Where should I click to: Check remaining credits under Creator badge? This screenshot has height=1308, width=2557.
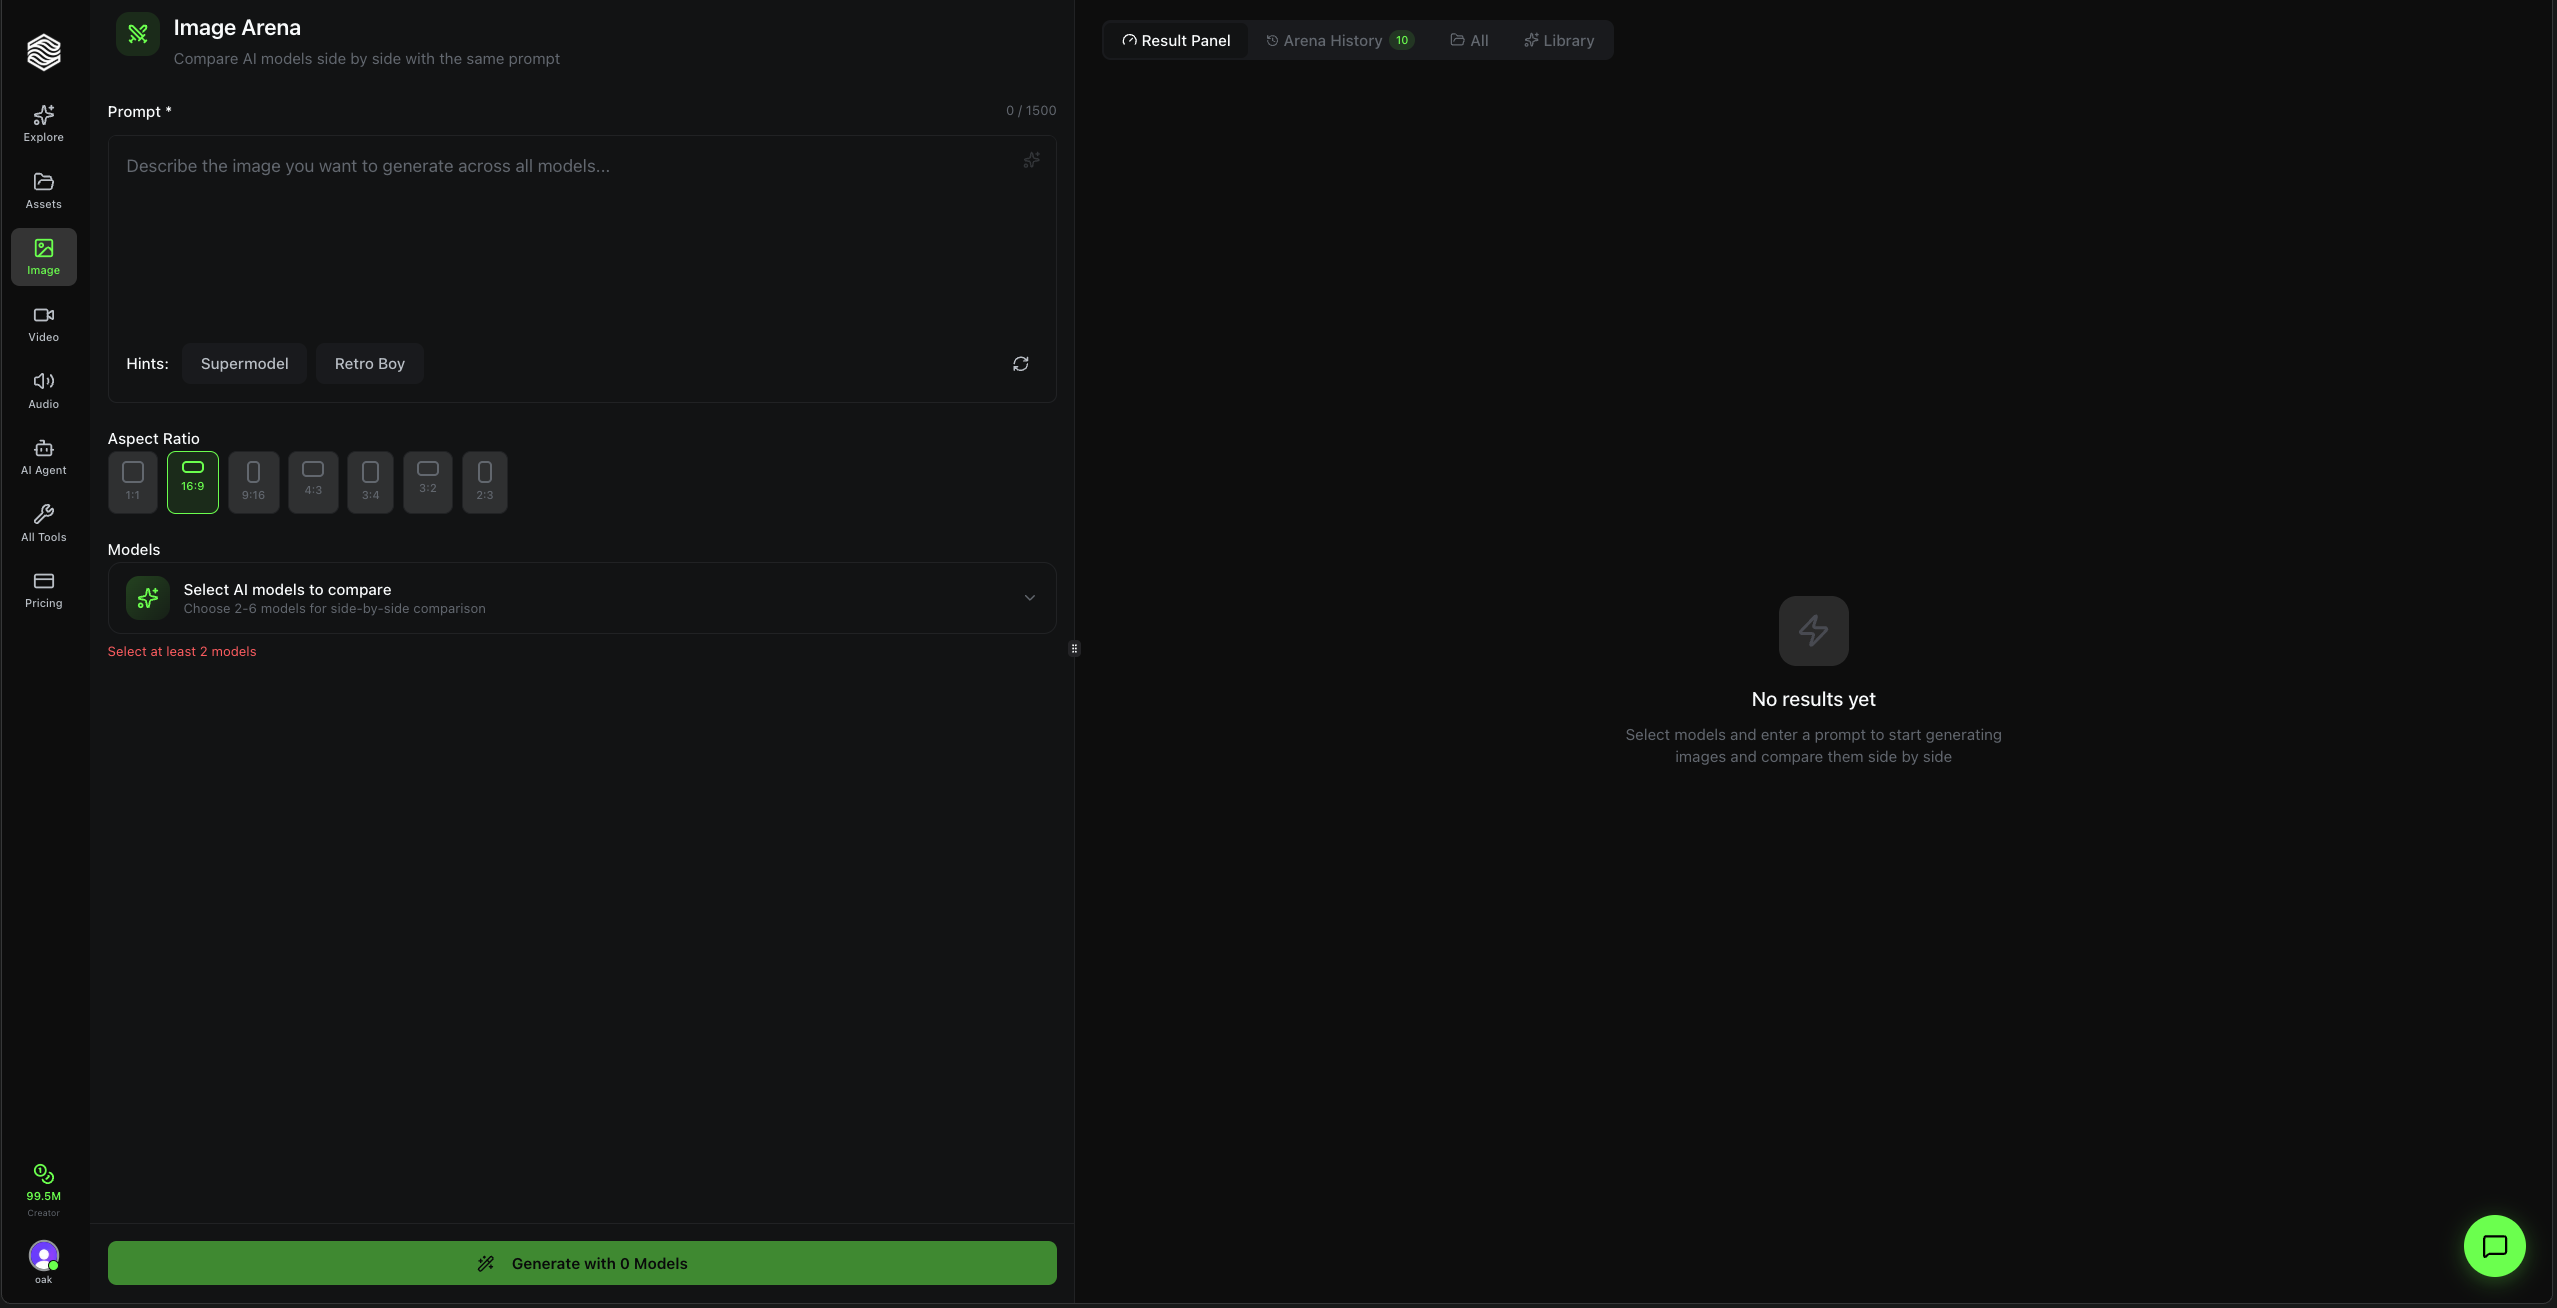43,1188
